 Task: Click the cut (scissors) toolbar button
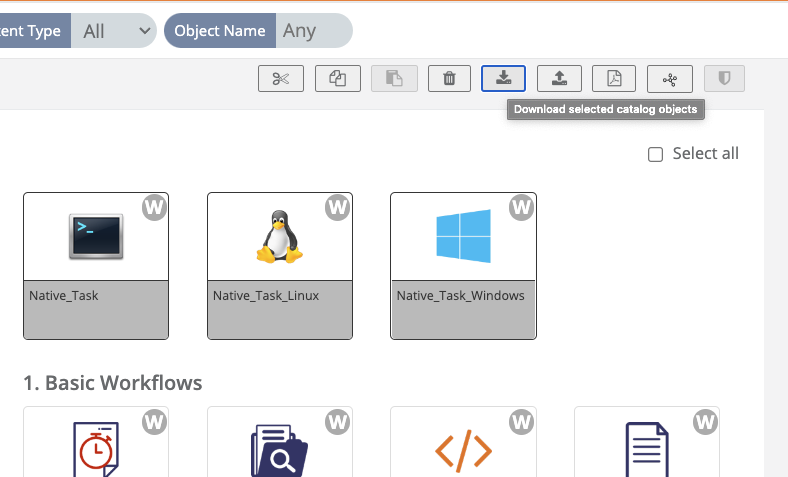[281, 78]
